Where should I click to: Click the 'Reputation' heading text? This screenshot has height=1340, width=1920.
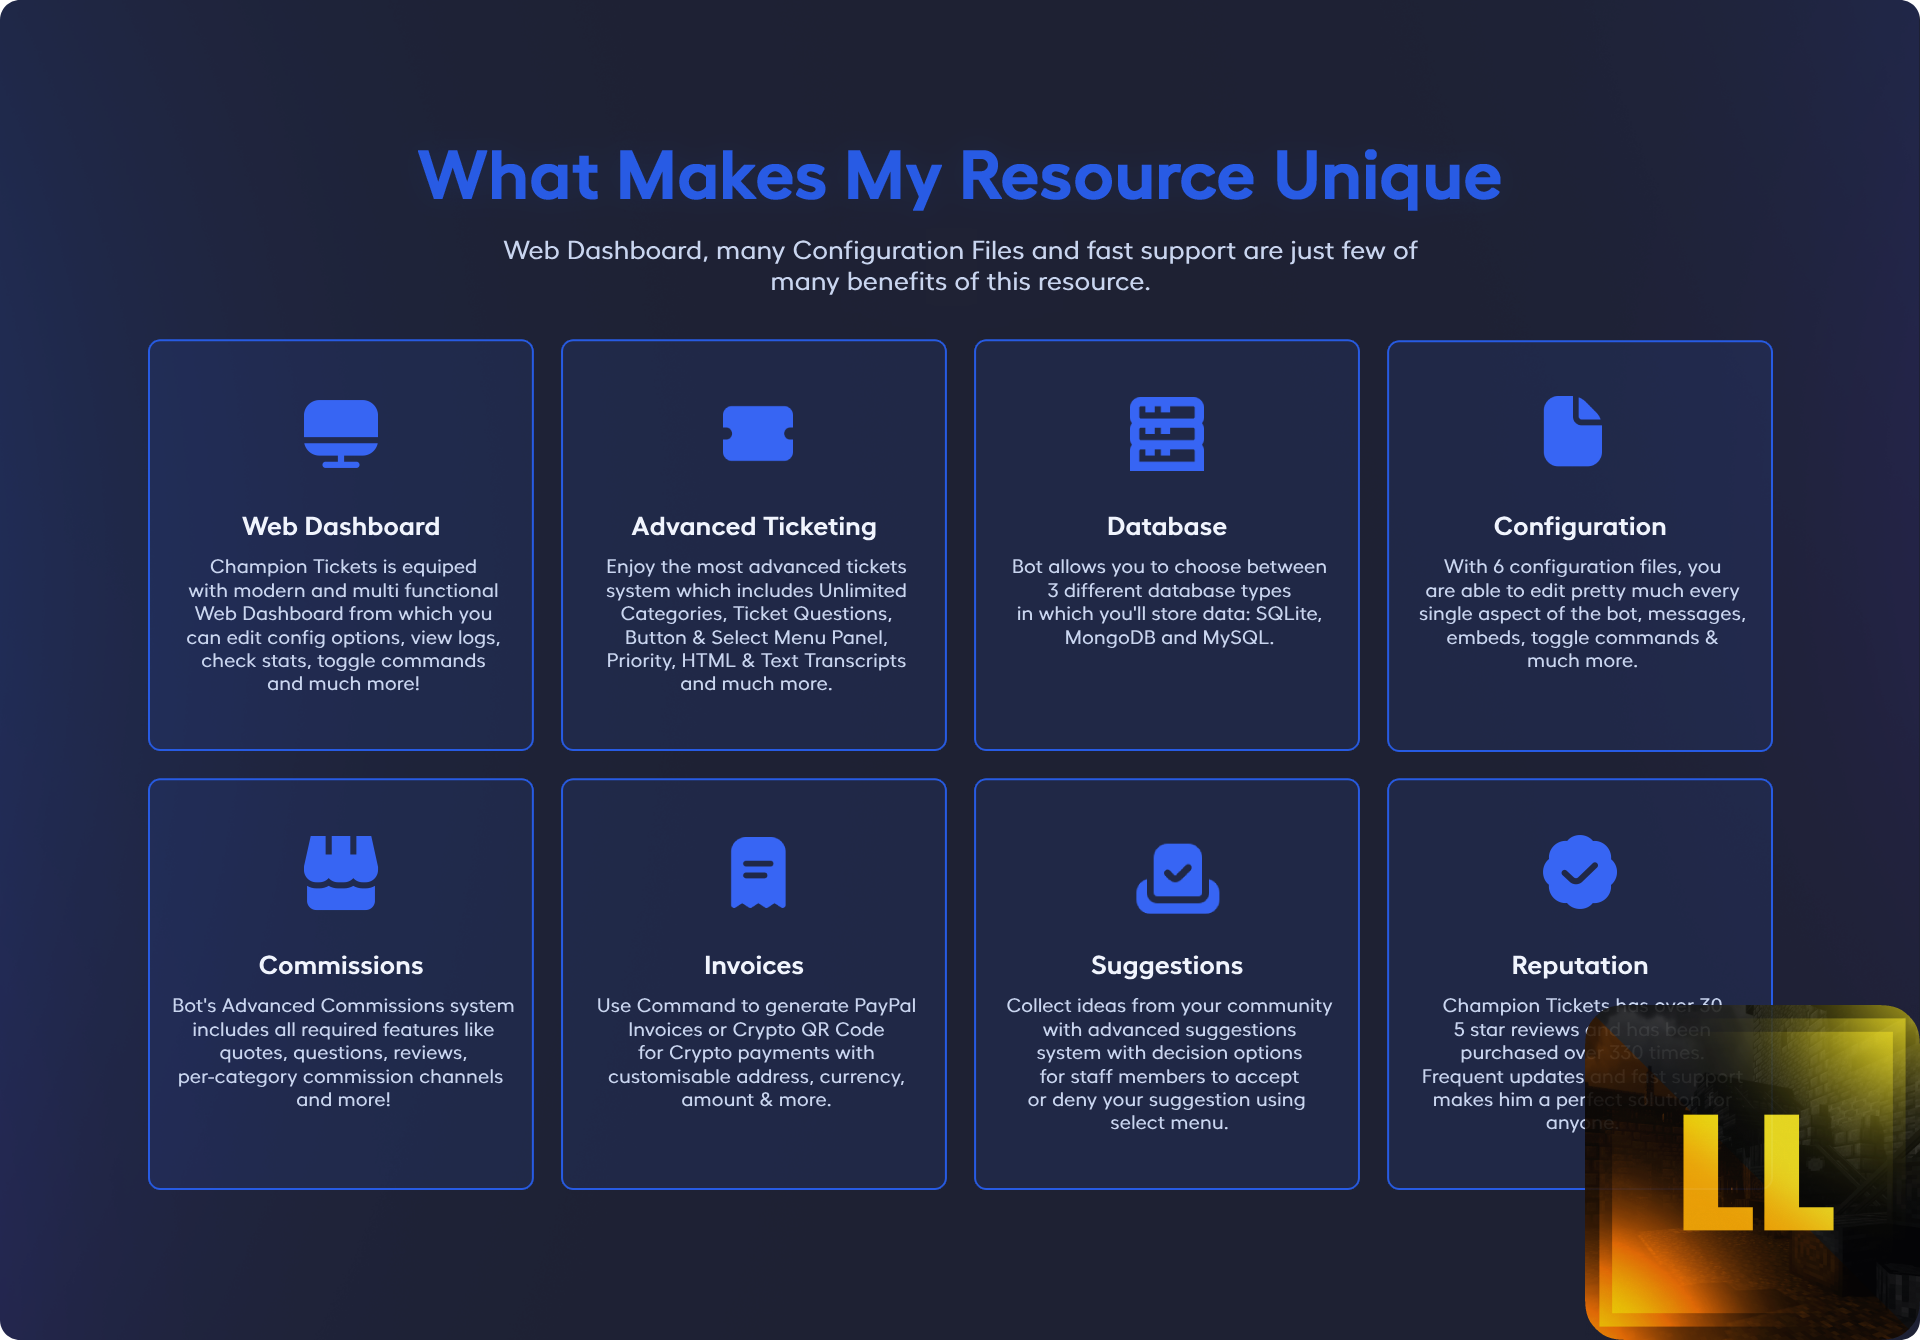point(1579,965)
